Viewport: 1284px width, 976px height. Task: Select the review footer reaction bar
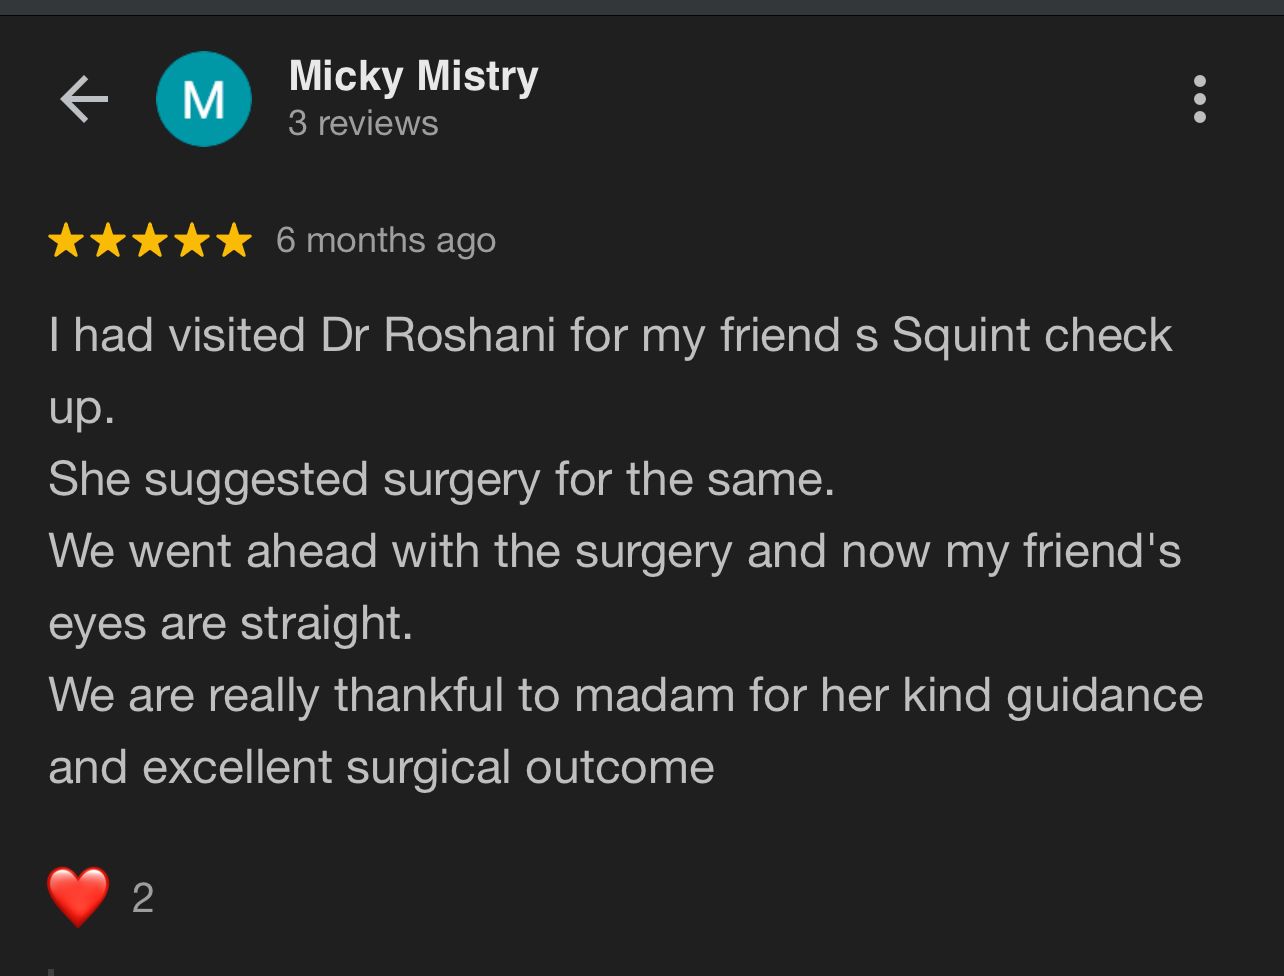[110, 895]
